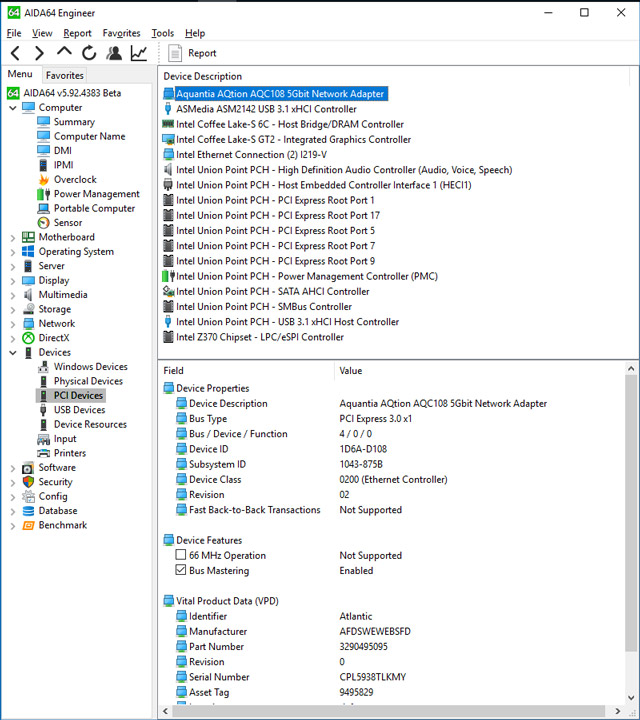Click the ASMedia USB controller device icon
This screenshot has height=720, width=640.
[168, 109]
